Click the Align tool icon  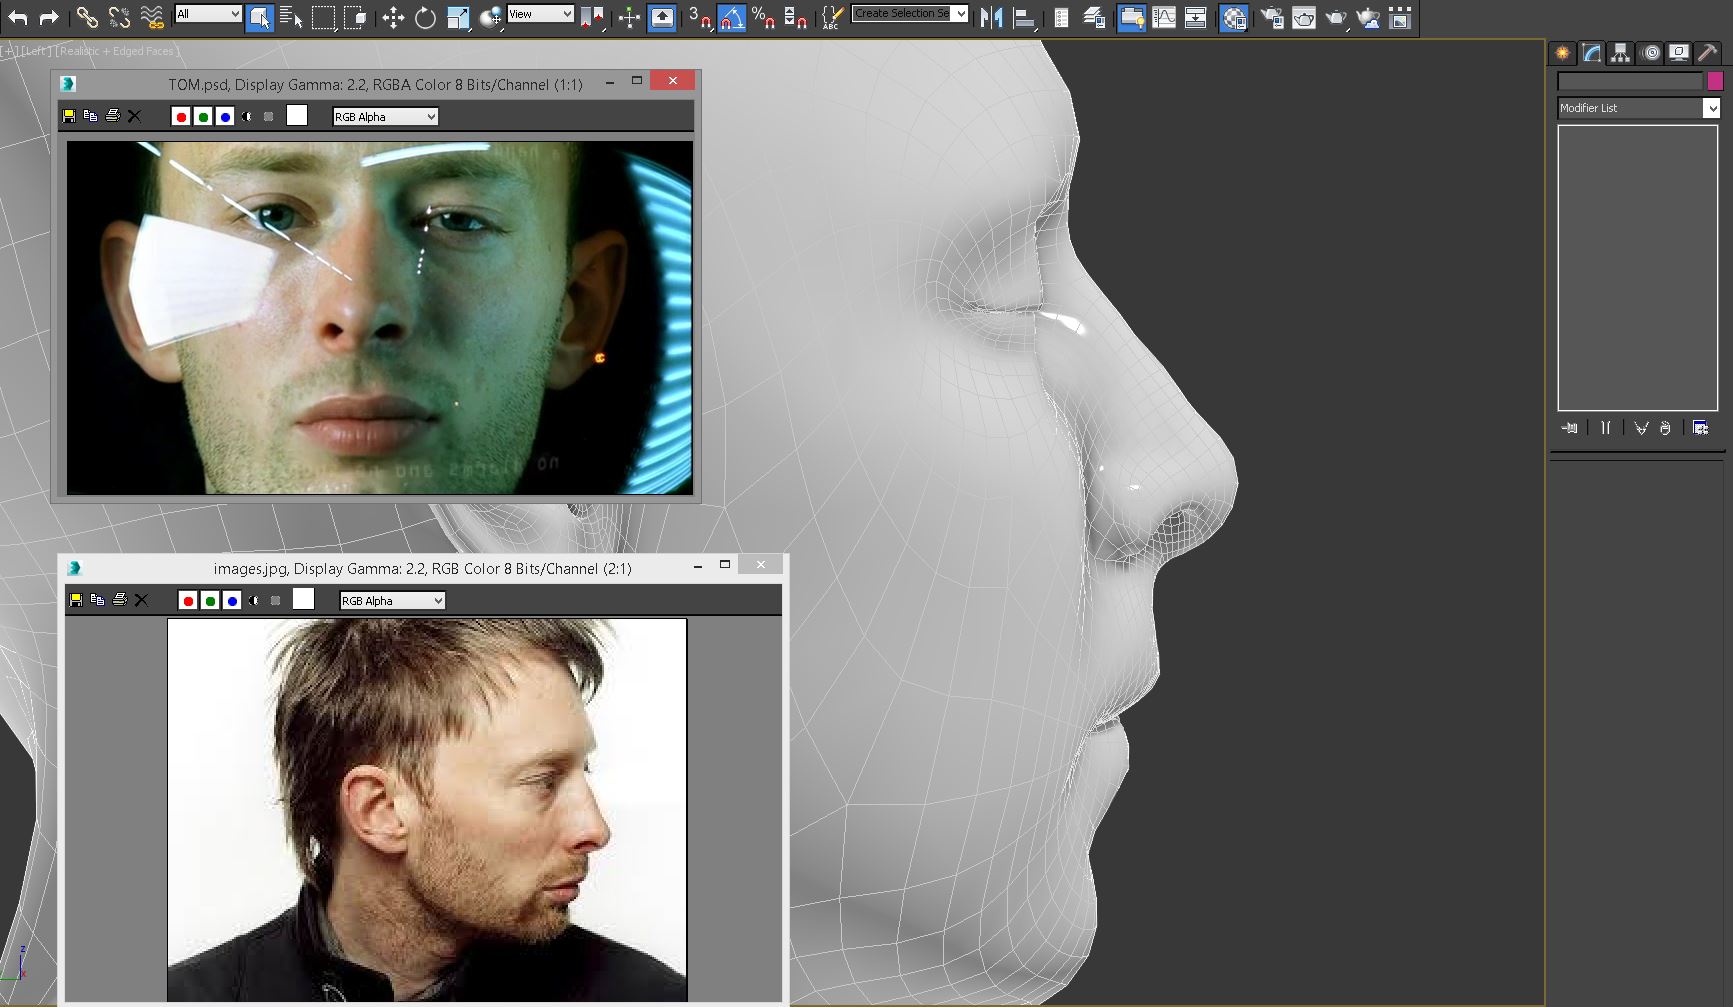tap(1024, 17)
